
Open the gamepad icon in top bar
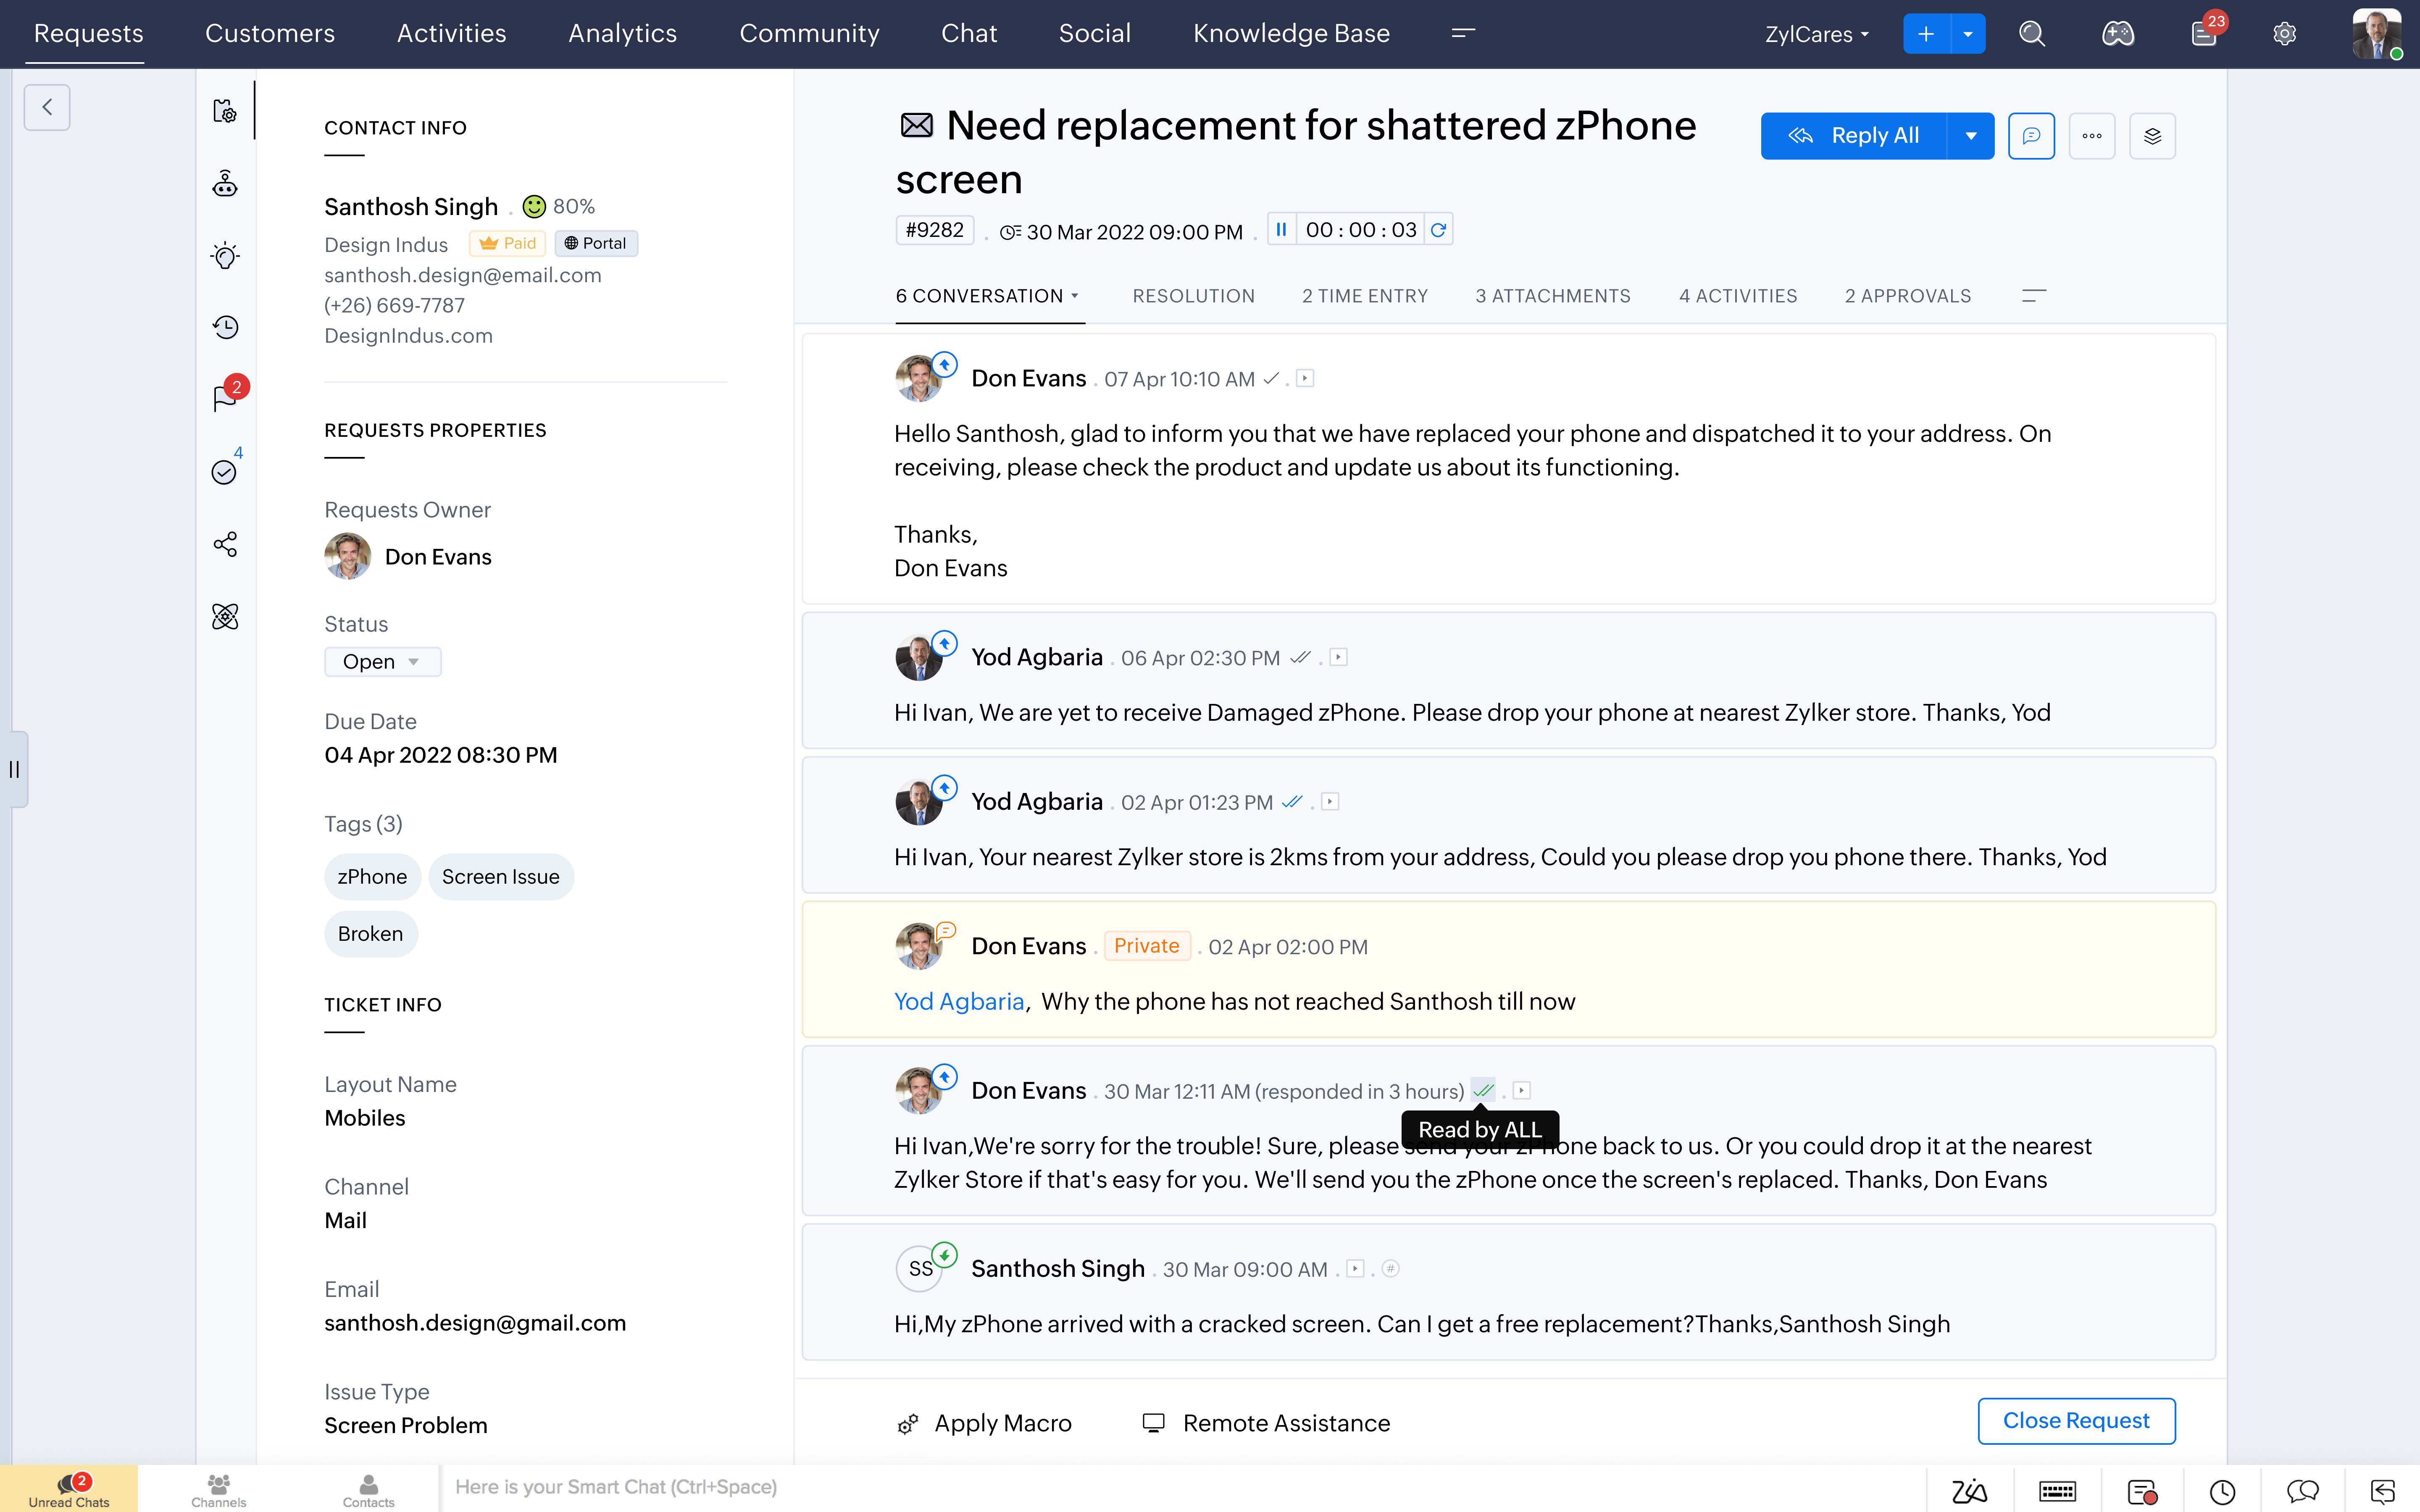pyautogui.click(x=2117, y=34)
